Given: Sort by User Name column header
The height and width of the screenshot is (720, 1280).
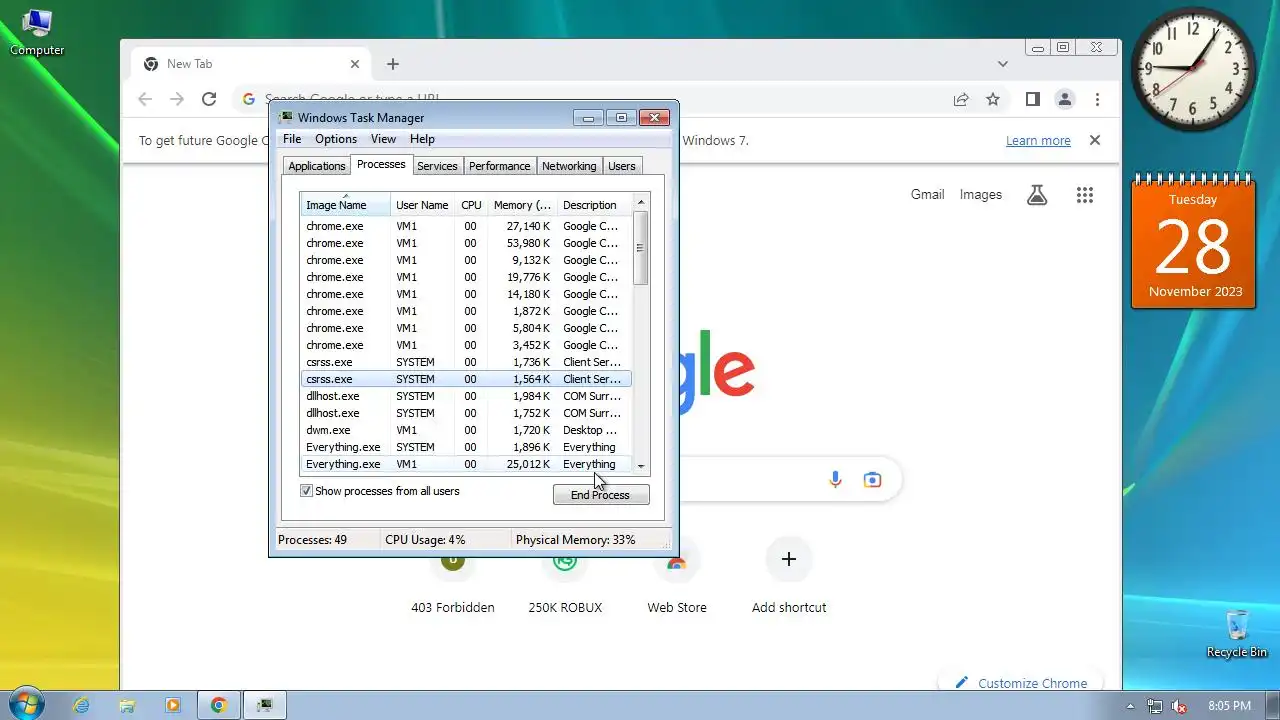Looking at the screenshot, I should (422, 204).
